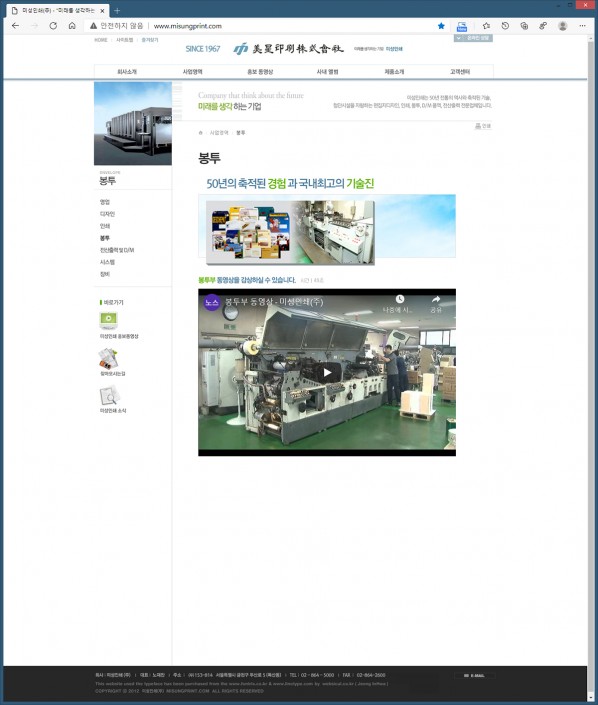Open the 회사소개 navigation menu
Viewport: 598px width, 705px height.
[x=127, y=72]
